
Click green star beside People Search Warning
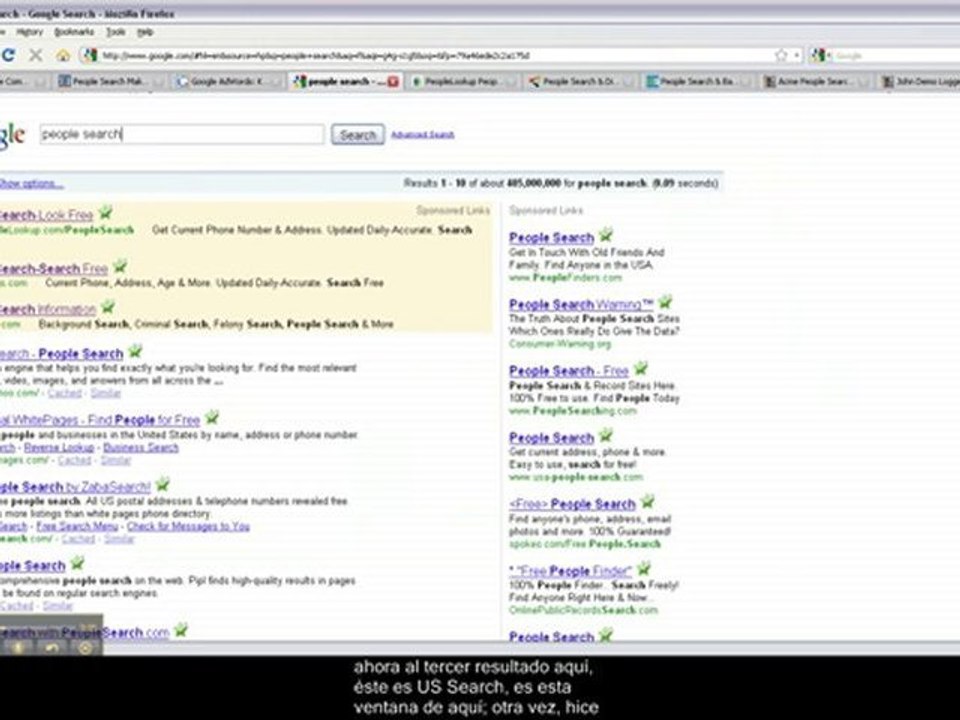coord(665,301)
